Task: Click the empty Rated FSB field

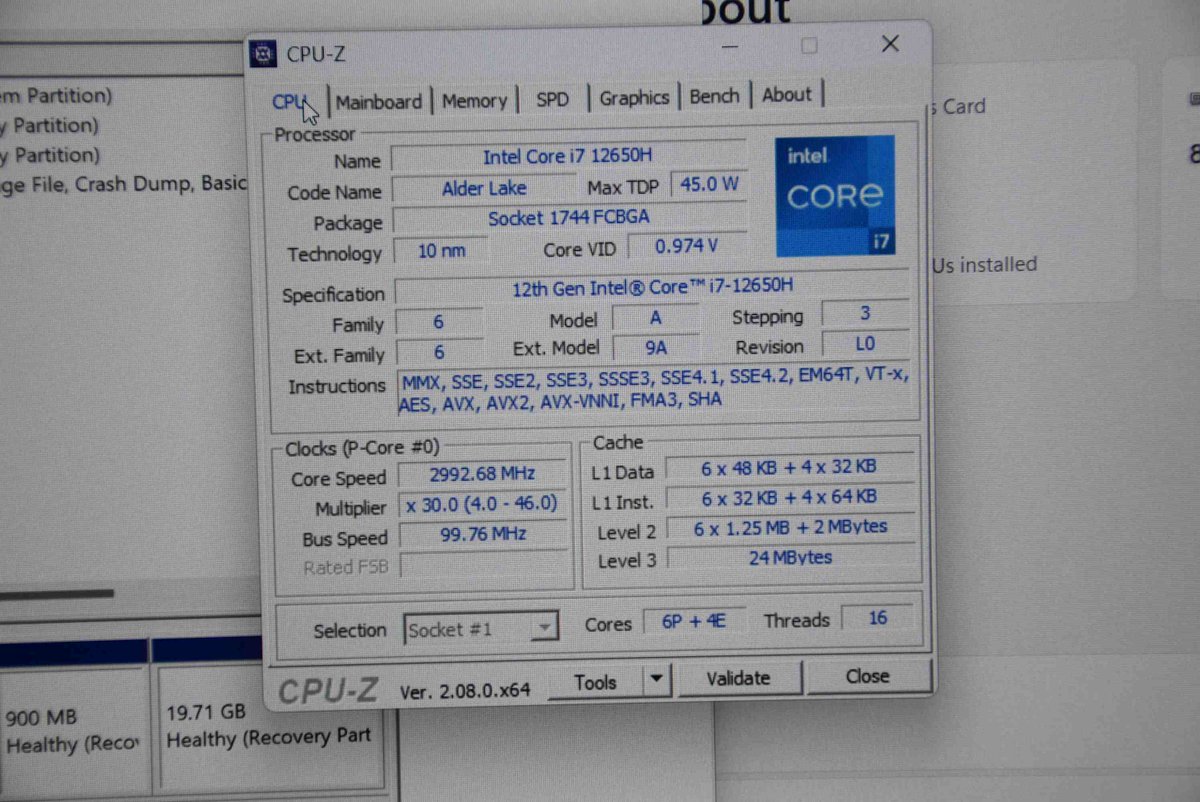Action: click(483, 565)
